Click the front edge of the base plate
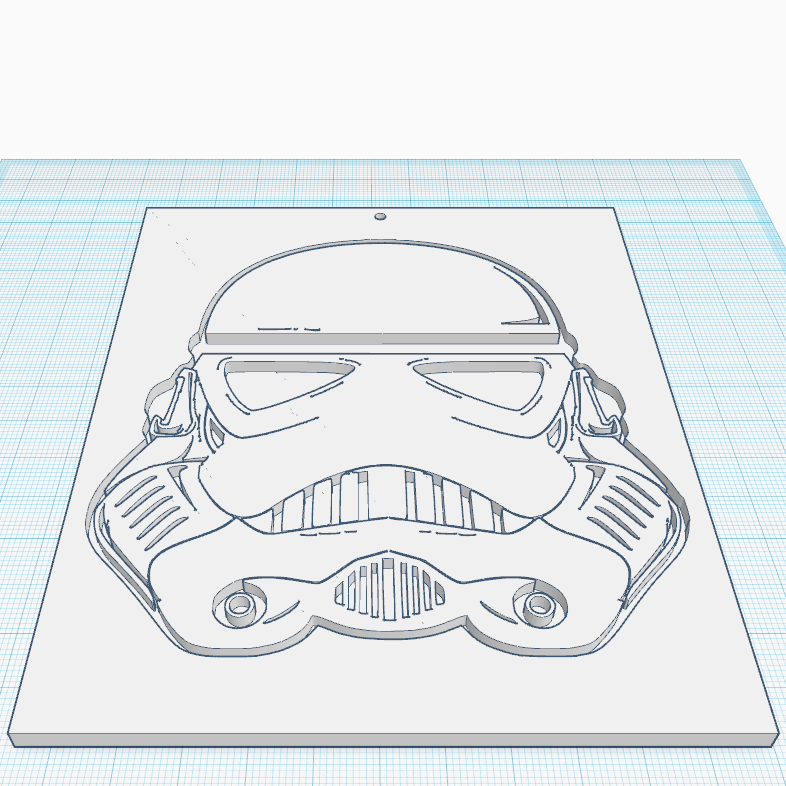 (393, 740)
